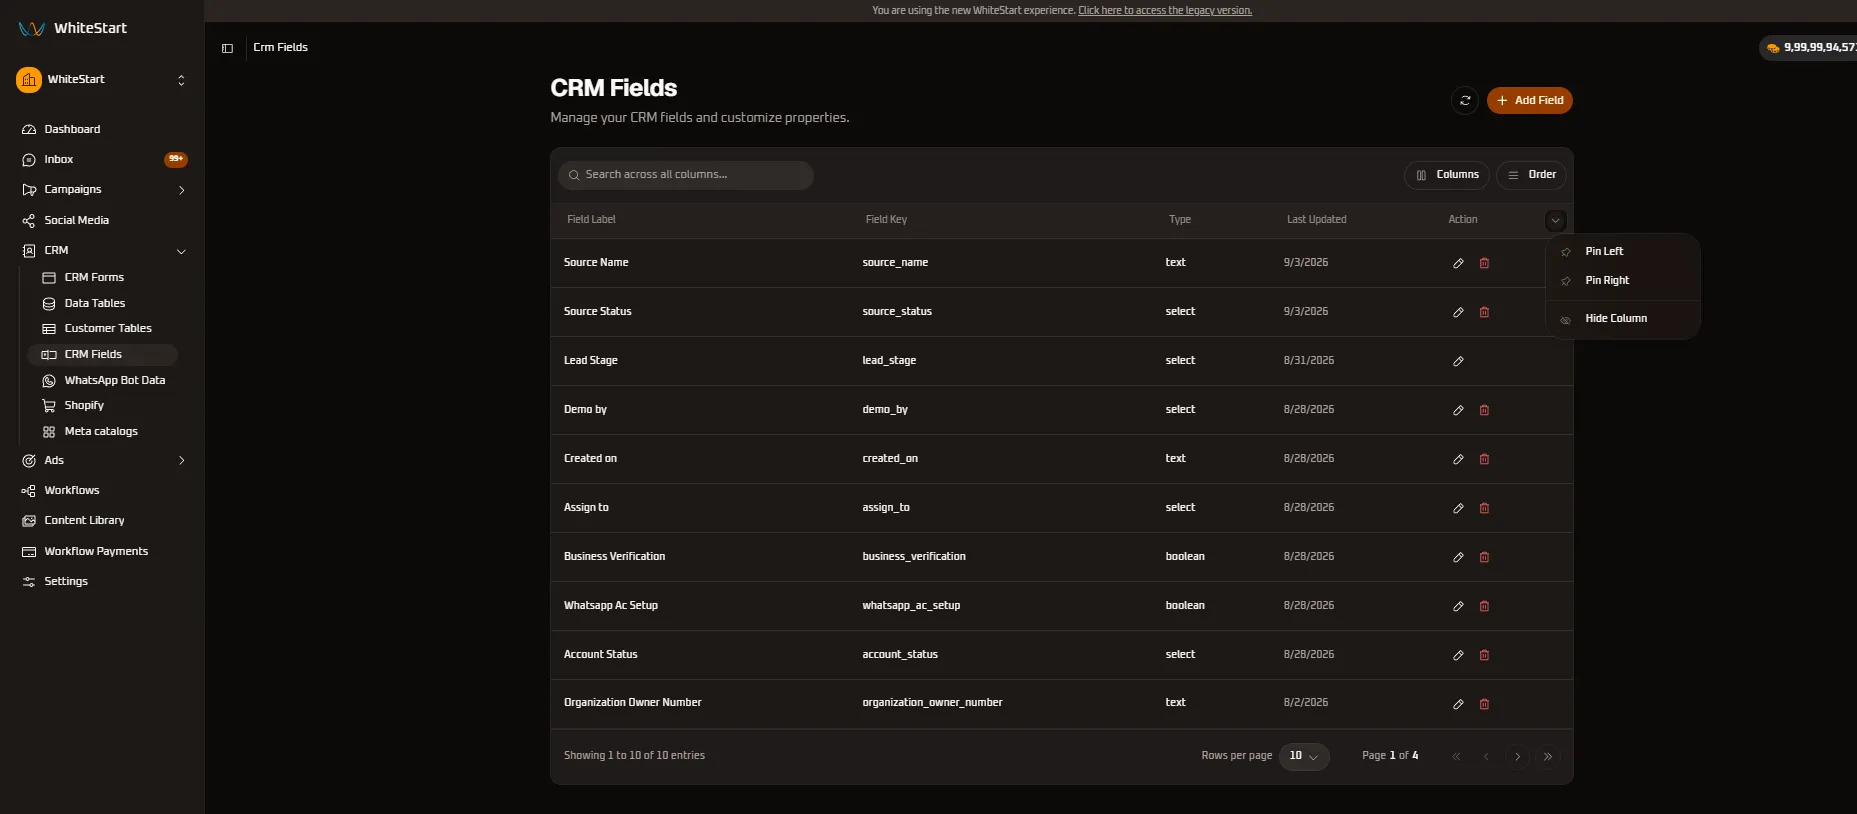Open the Rows per page dropdown
The image size is (1857, 814).
[1304, 756]
